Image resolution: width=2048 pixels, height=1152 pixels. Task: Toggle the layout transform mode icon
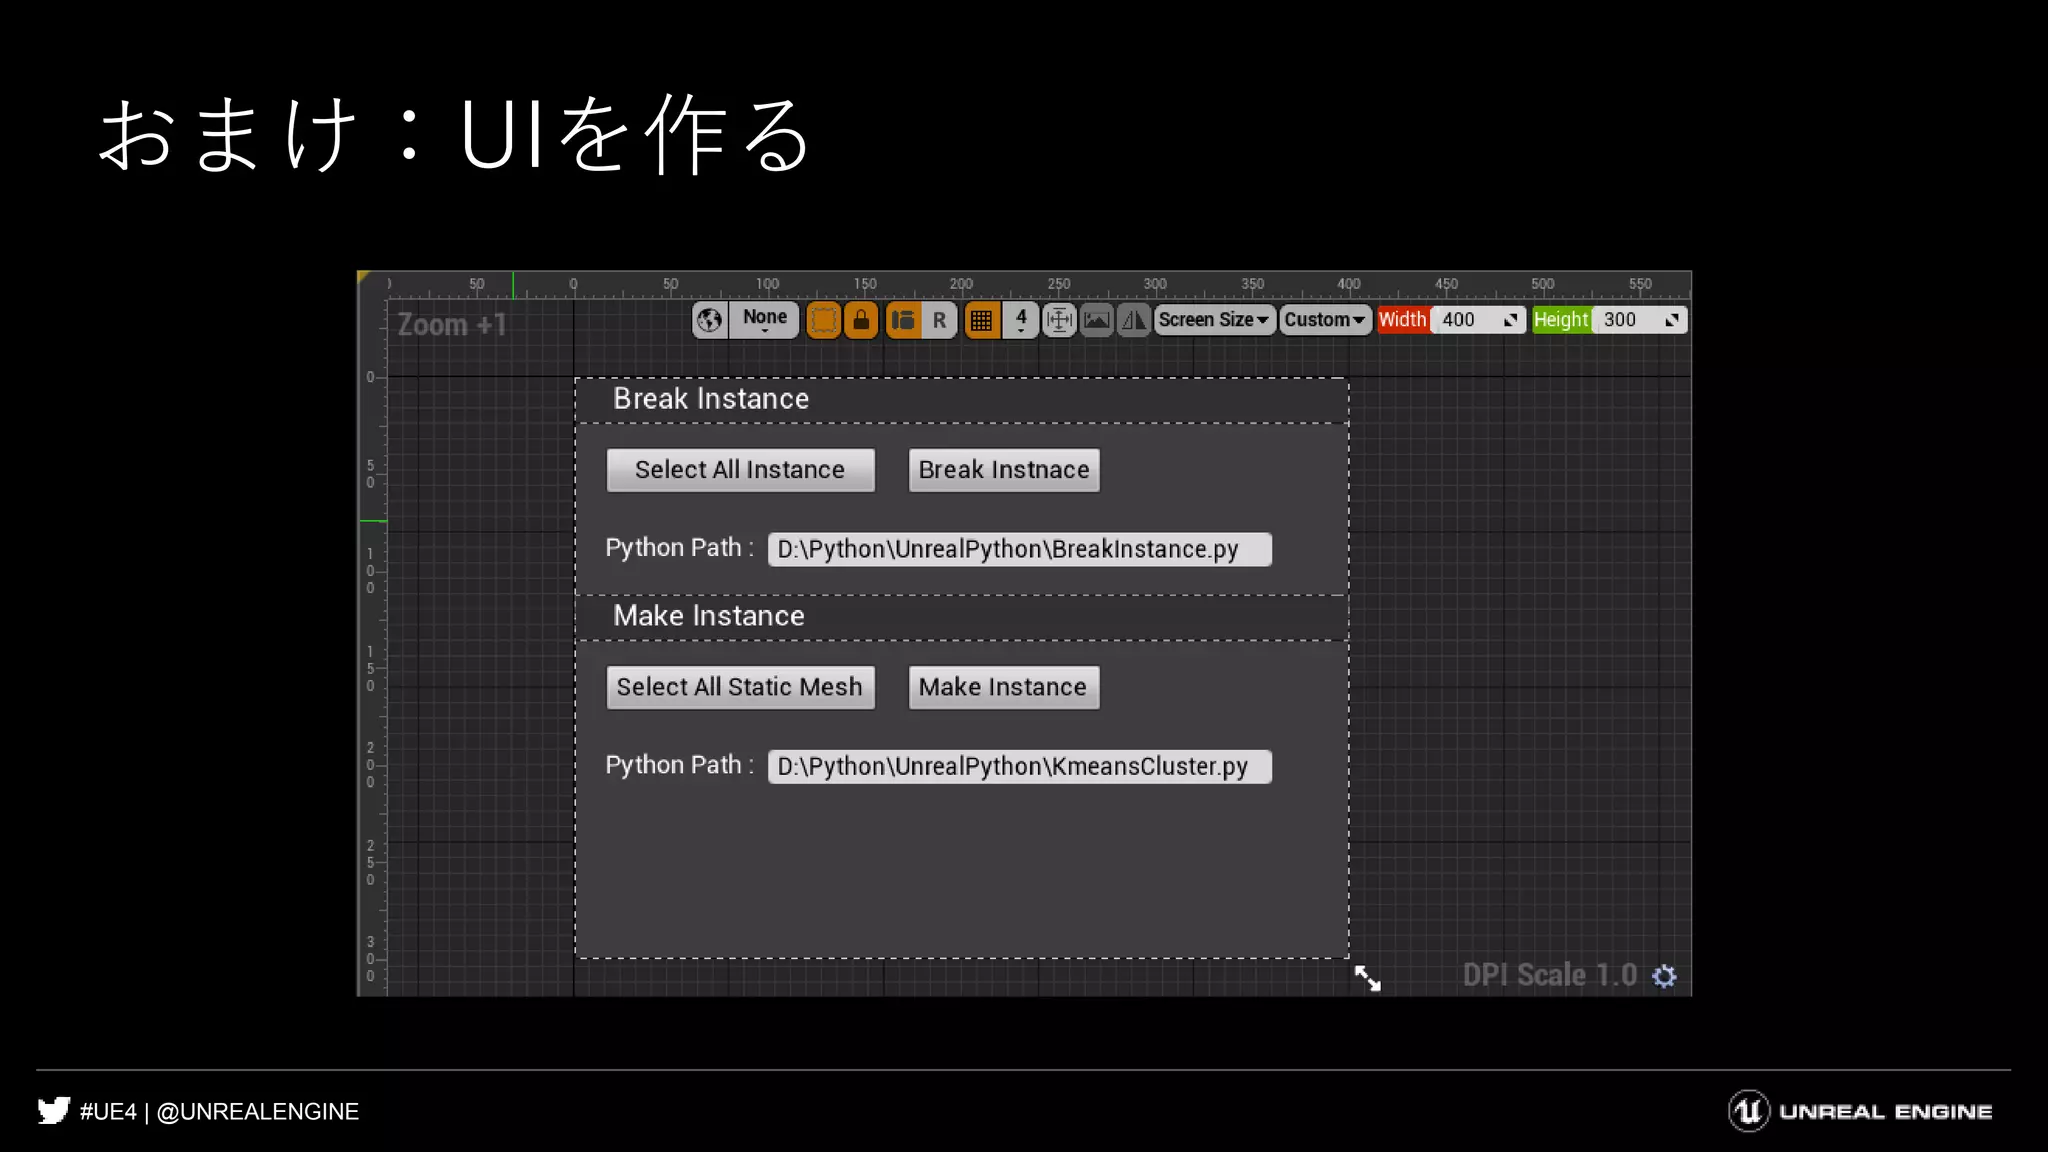tap(904, 320)
